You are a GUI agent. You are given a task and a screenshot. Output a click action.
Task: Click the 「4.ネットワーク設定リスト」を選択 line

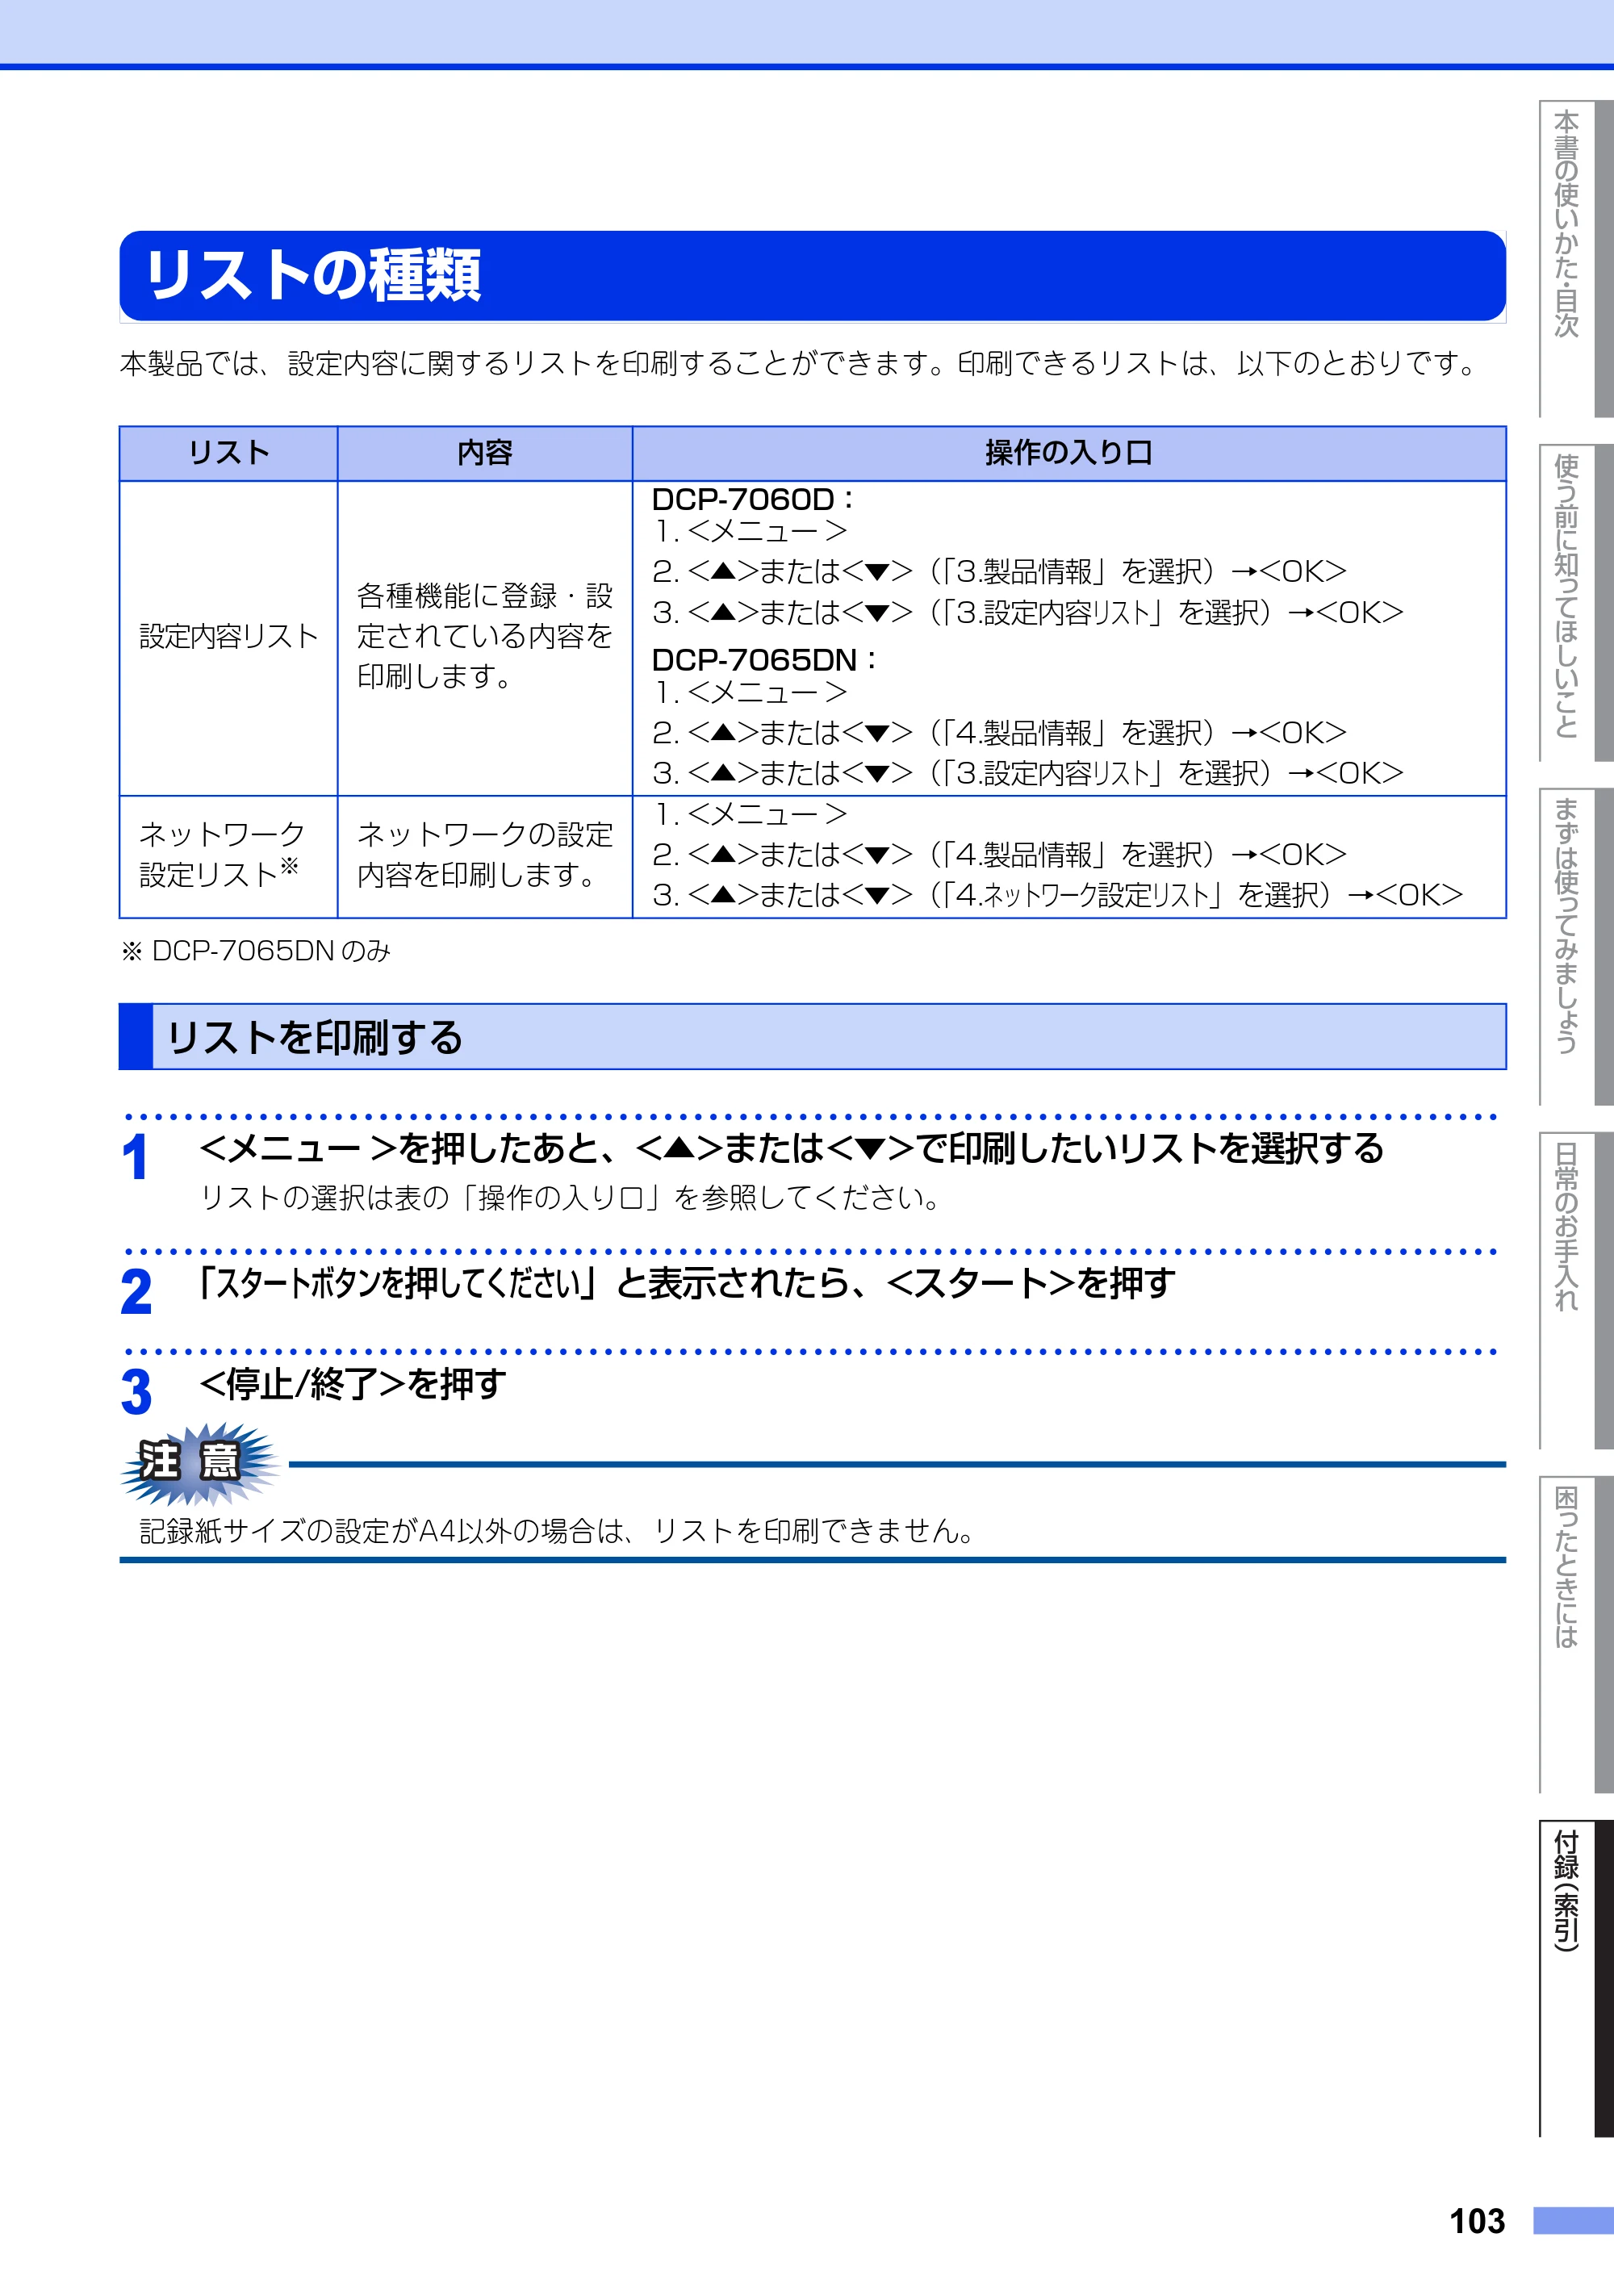coord(1058,895)
